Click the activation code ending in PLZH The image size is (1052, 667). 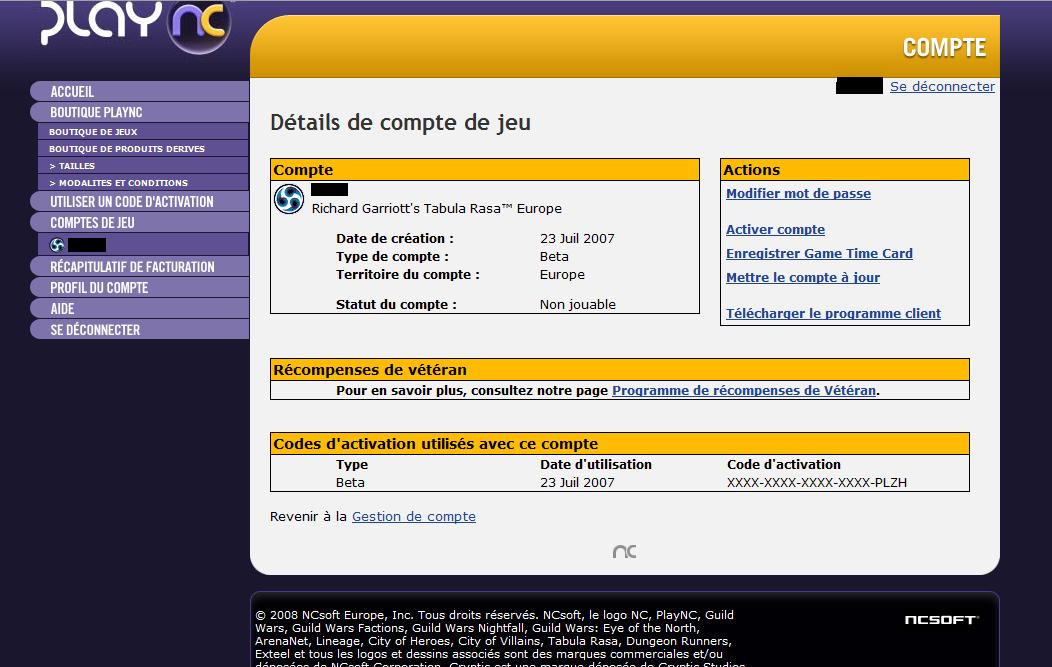click(817, 482)
